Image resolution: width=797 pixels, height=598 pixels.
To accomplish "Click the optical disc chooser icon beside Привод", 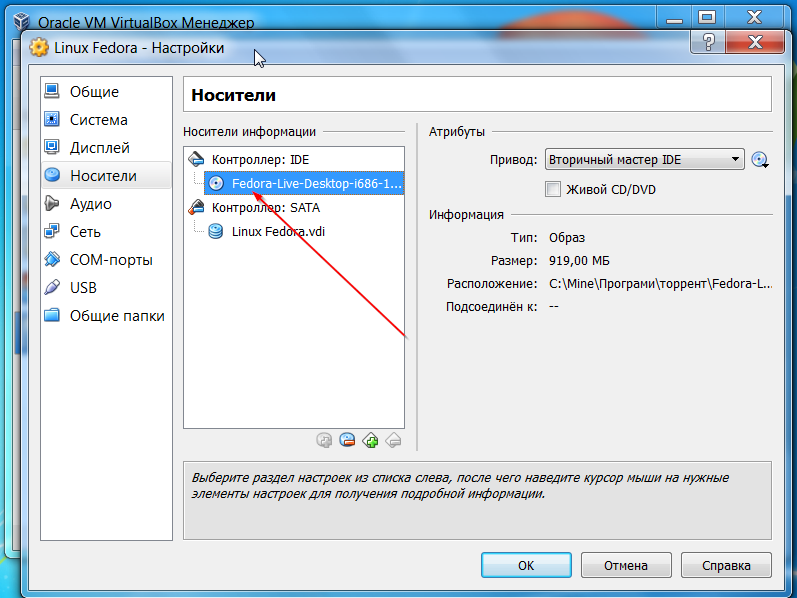I will [x=760, y=160].
